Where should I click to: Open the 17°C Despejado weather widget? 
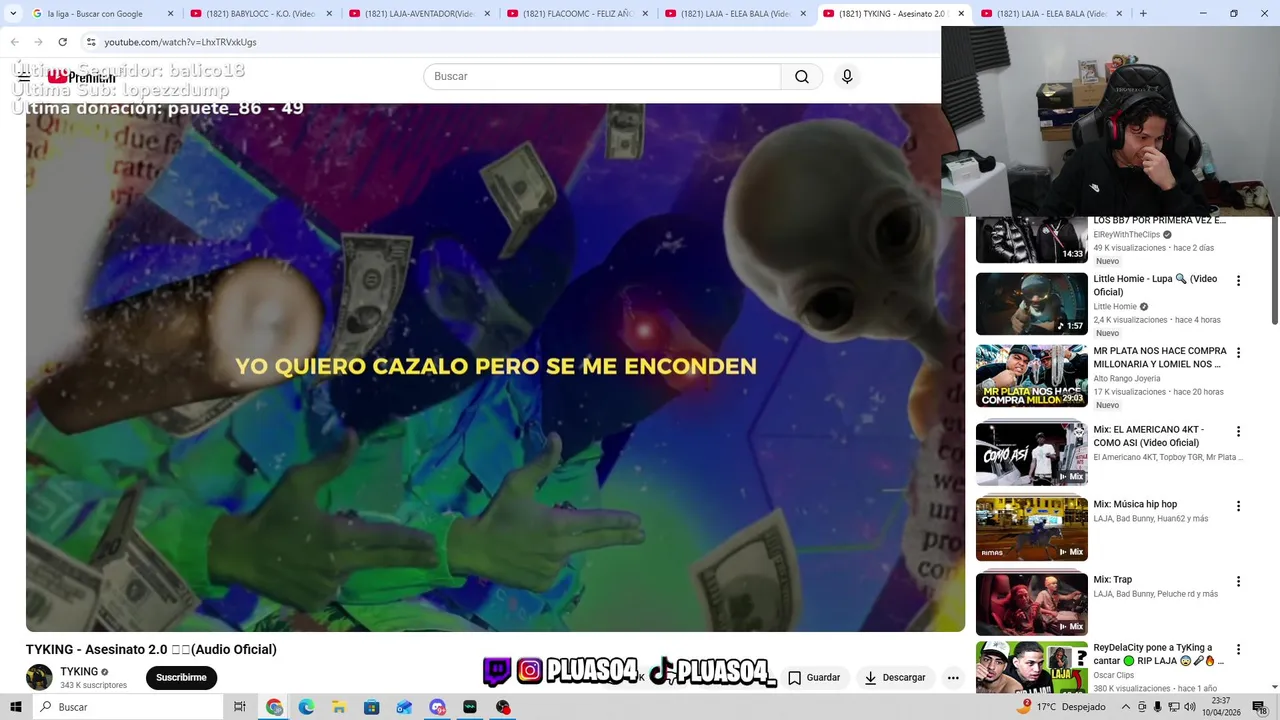click(x=1060, y=707)
